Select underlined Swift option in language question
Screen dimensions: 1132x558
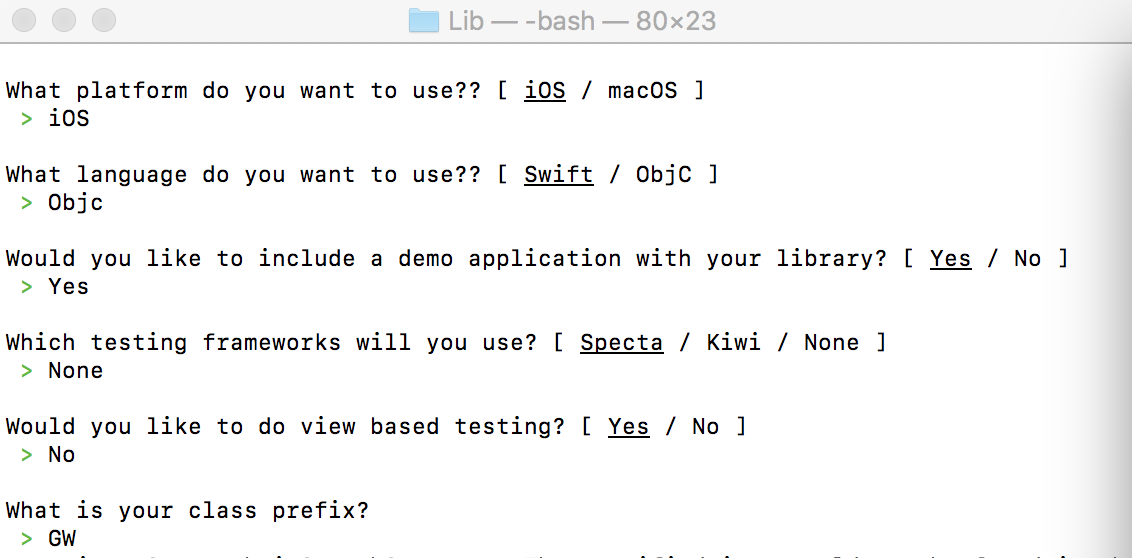pos(558,175)
